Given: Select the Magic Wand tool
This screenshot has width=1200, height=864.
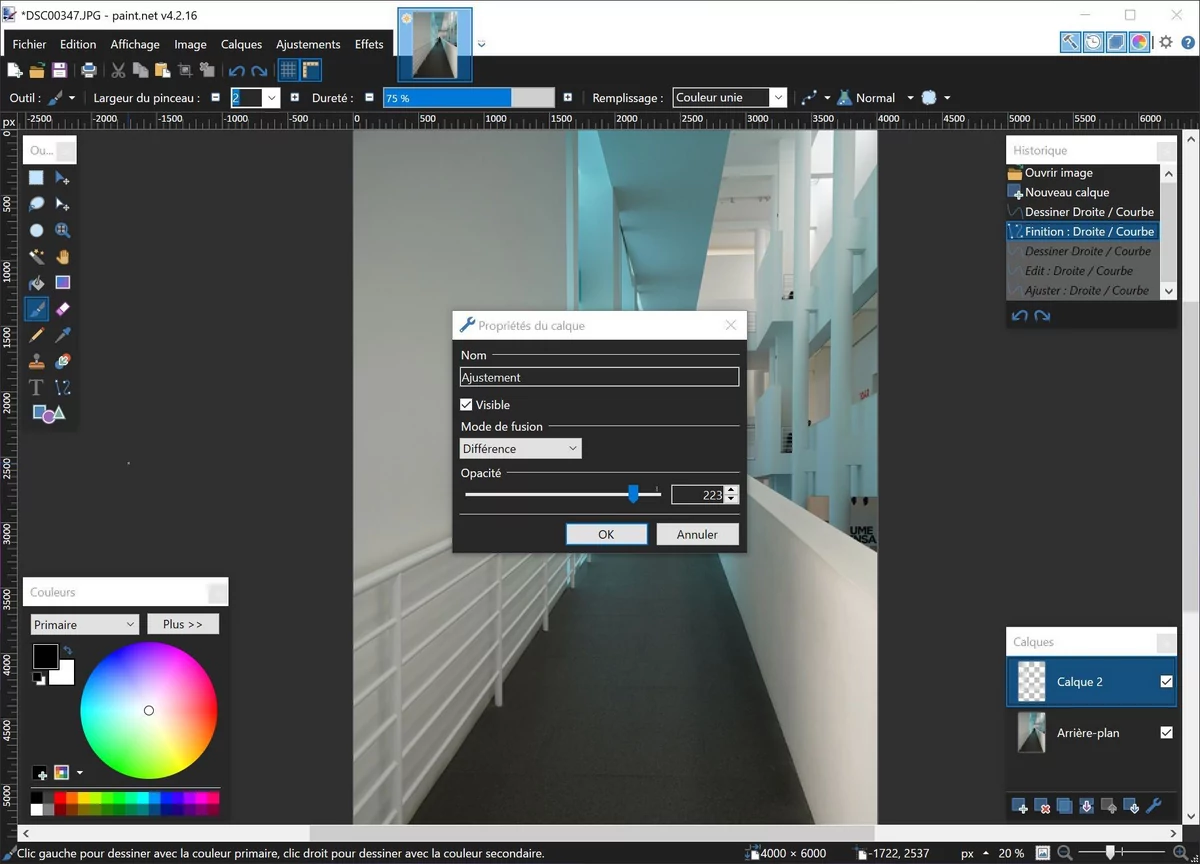Looking at the screenshot, I should (36, 257).
